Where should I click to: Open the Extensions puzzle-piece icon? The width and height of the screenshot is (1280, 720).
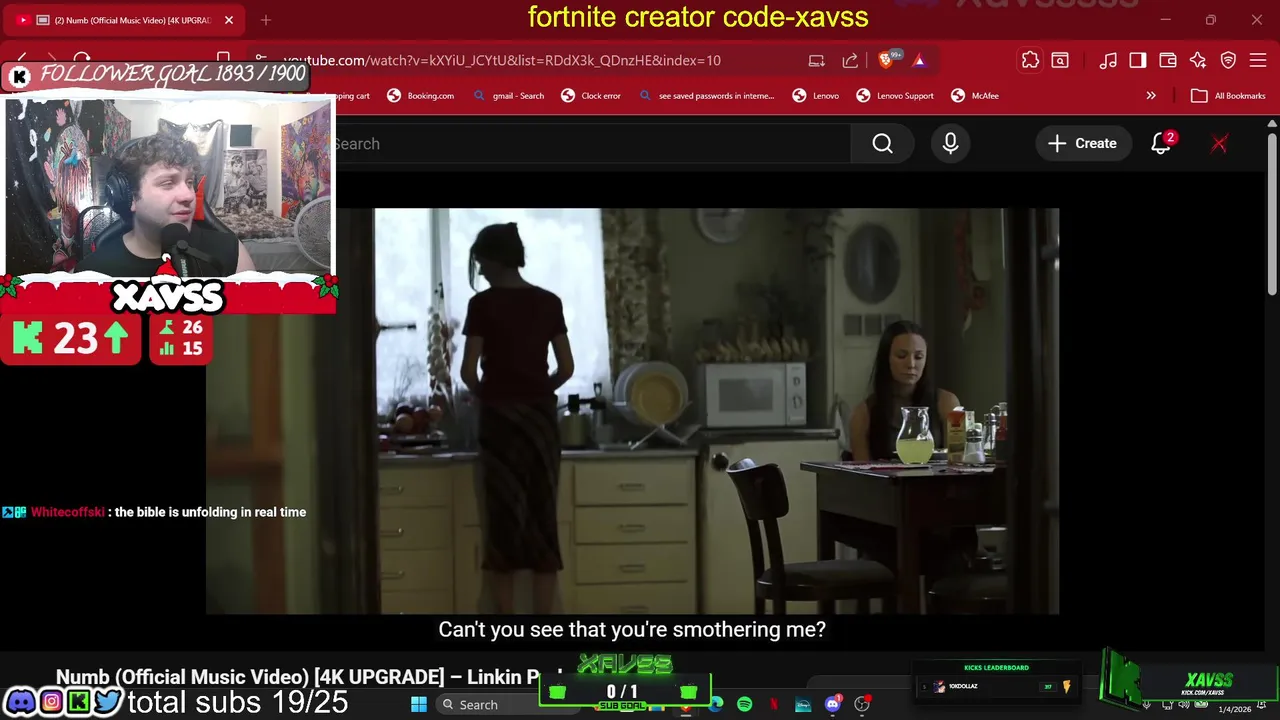click(x=1030, y=61)
